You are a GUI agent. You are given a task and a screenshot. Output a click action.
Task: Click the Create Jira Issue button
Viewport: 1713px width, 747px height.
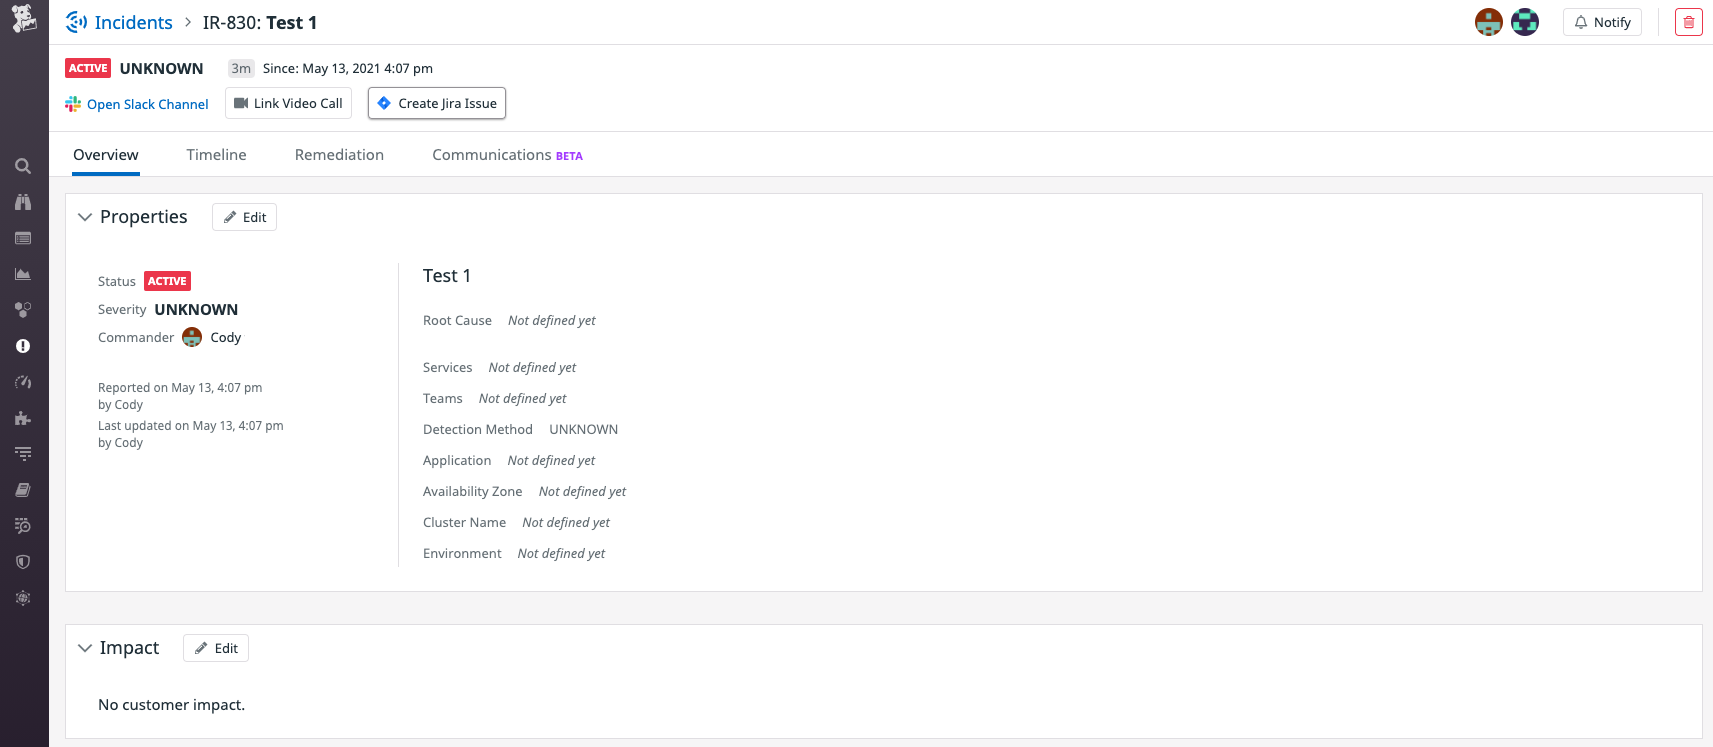tap(437, 103)
